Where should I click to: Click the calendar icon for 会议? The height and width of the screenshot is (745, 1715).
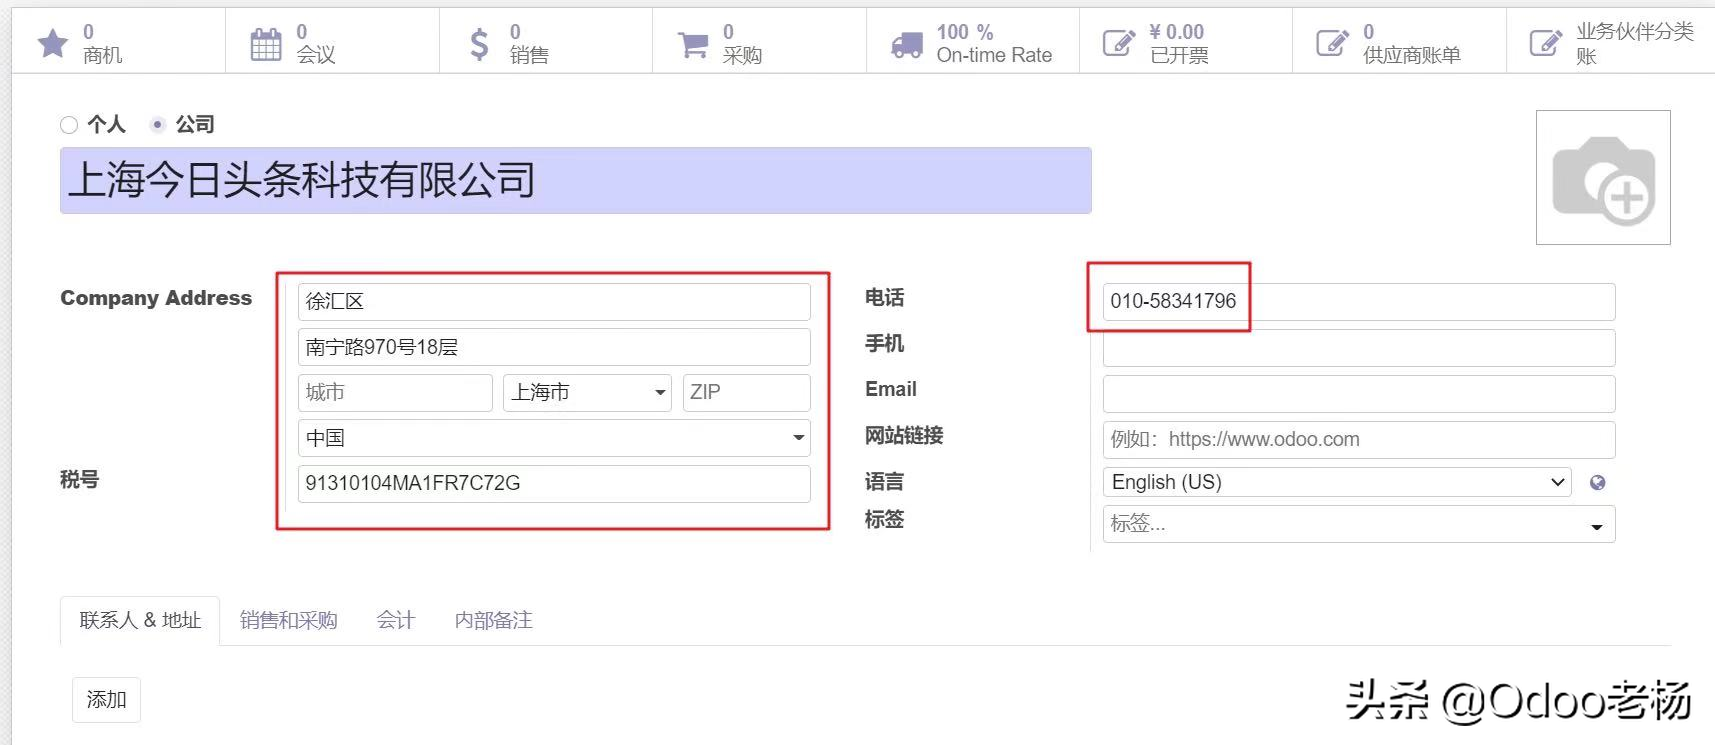pyautogui.click(x=266, y=44)
